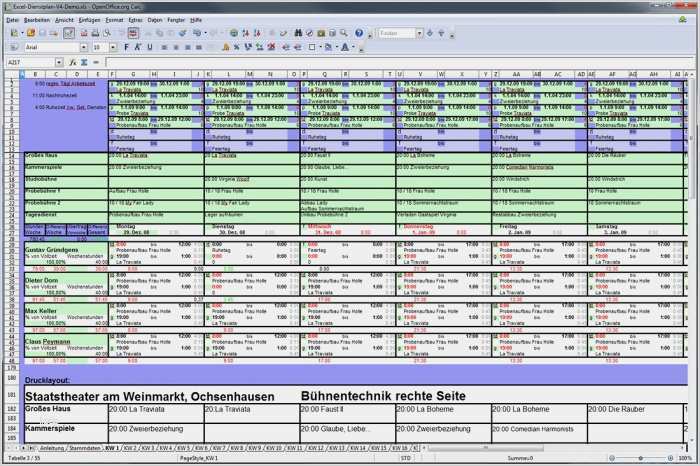Click the Font color A icon
This screenshot has height=466, width=700.
click(x=345, y=47)
